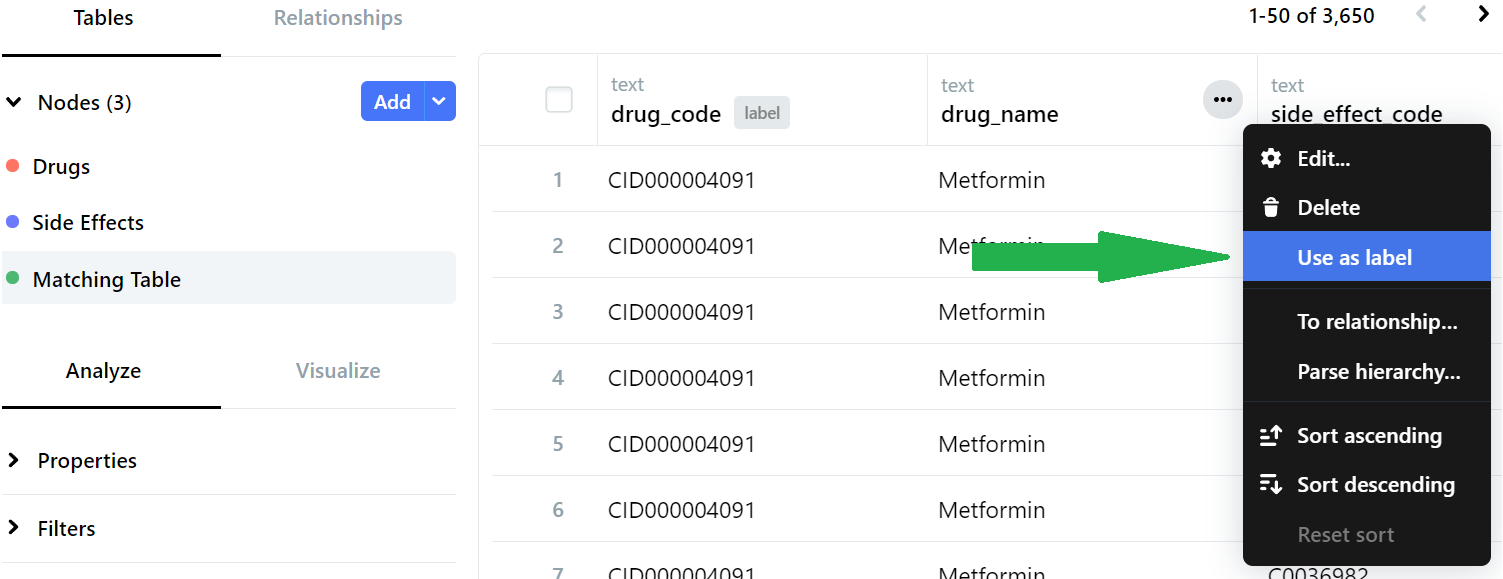Go to the next page arrow
The height and width of the screenshot is (579, 1503).
pyautogui.click(x=1484, y=15)
